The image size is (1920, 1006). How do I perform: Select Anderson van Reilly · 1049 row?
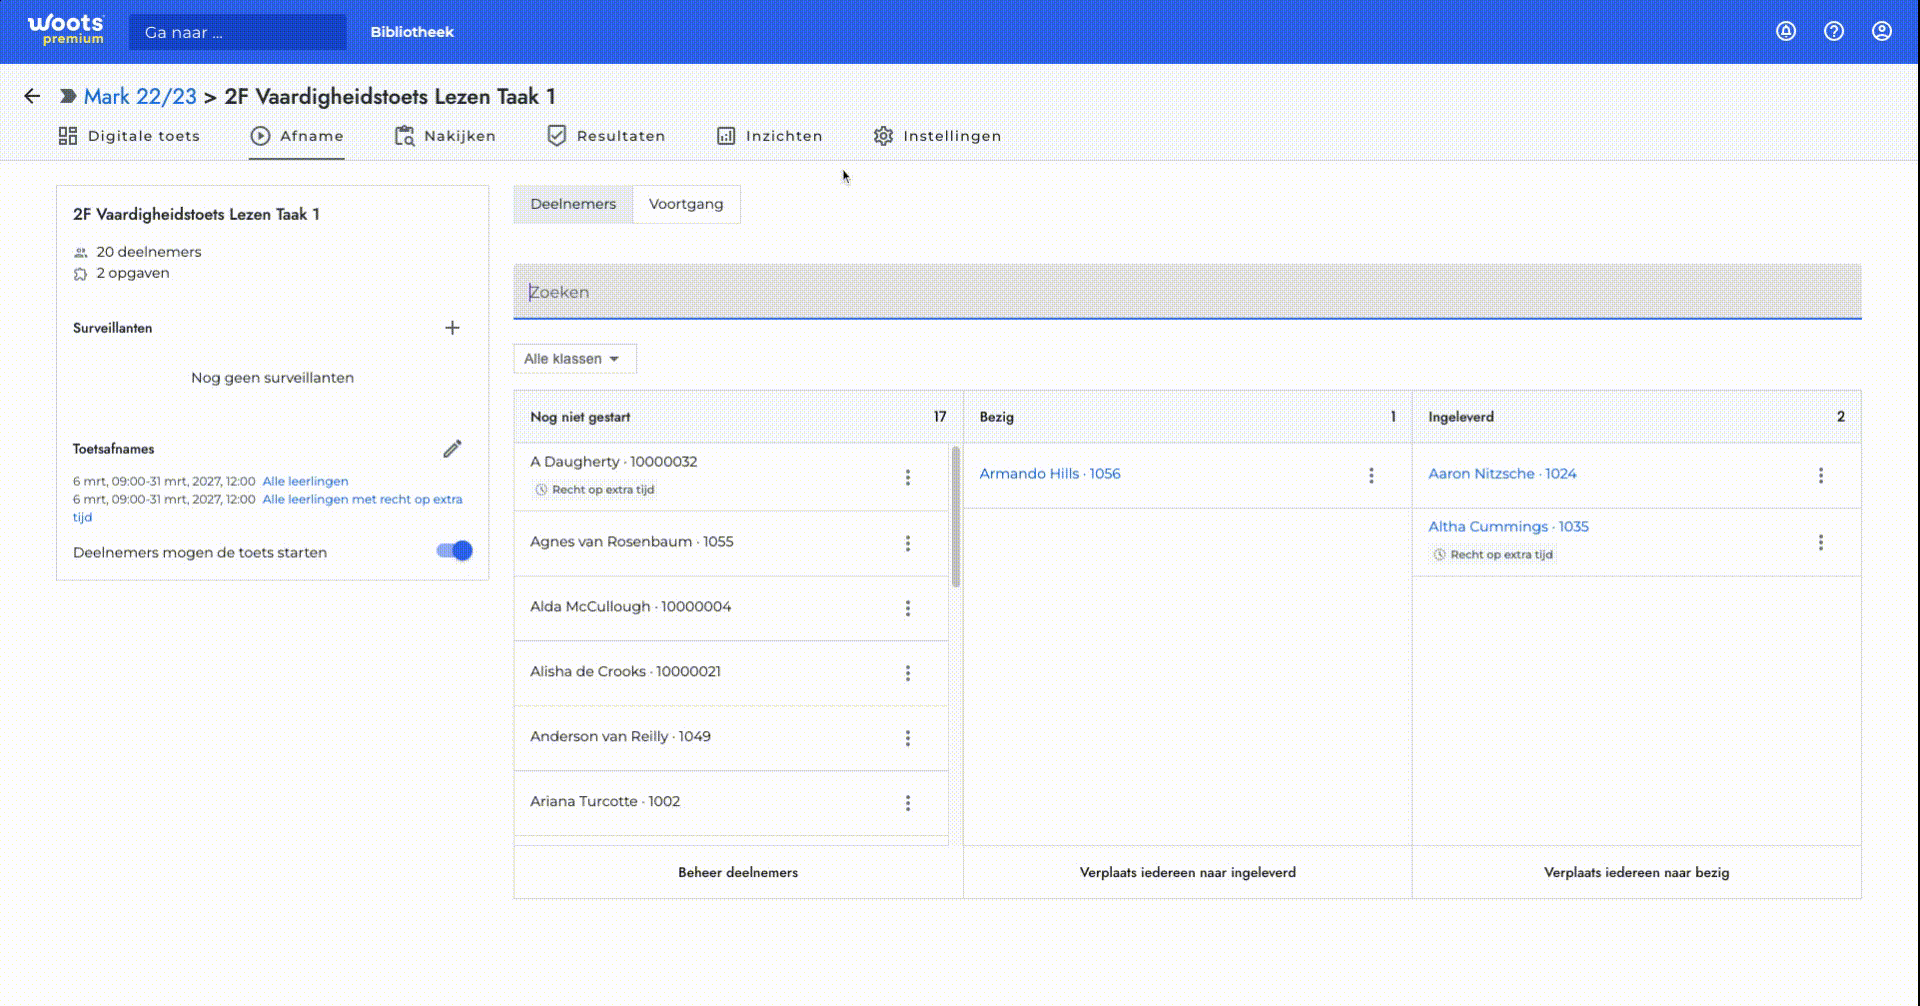pos(731,738)
